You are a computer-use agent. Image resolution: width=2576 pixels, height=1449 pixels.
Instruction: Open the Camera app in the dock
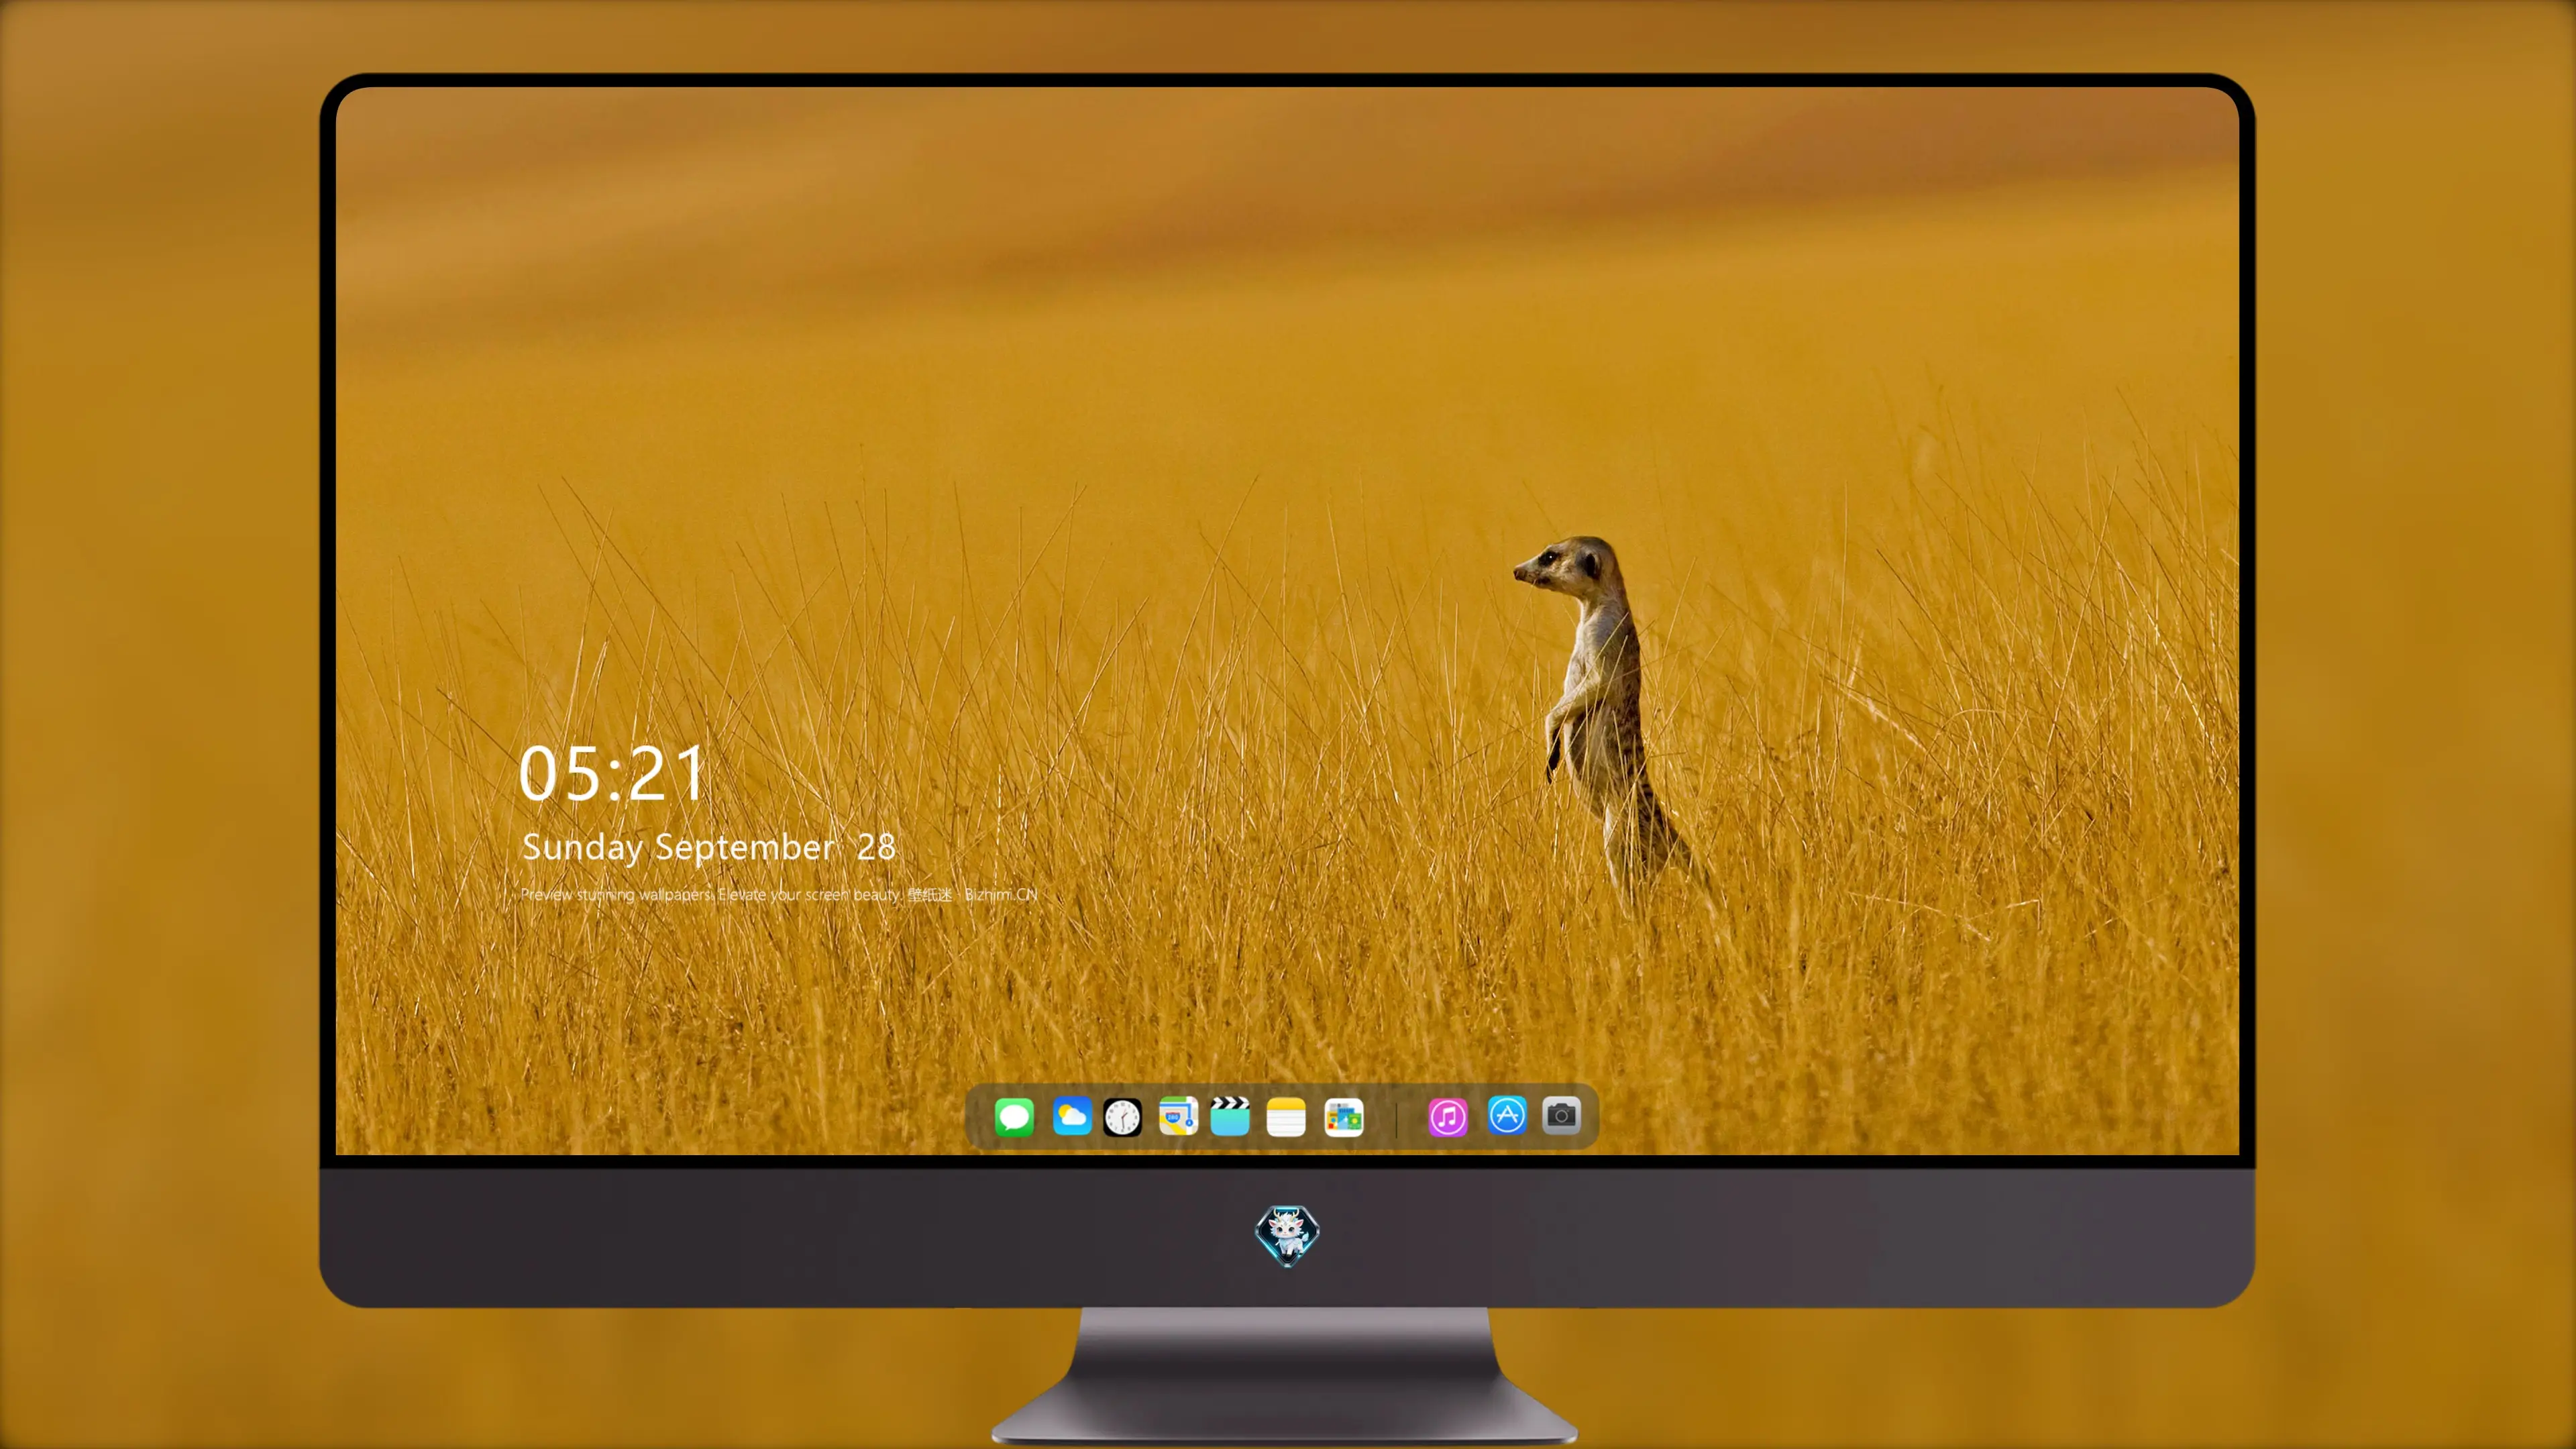click(x=1561, y=1115)
